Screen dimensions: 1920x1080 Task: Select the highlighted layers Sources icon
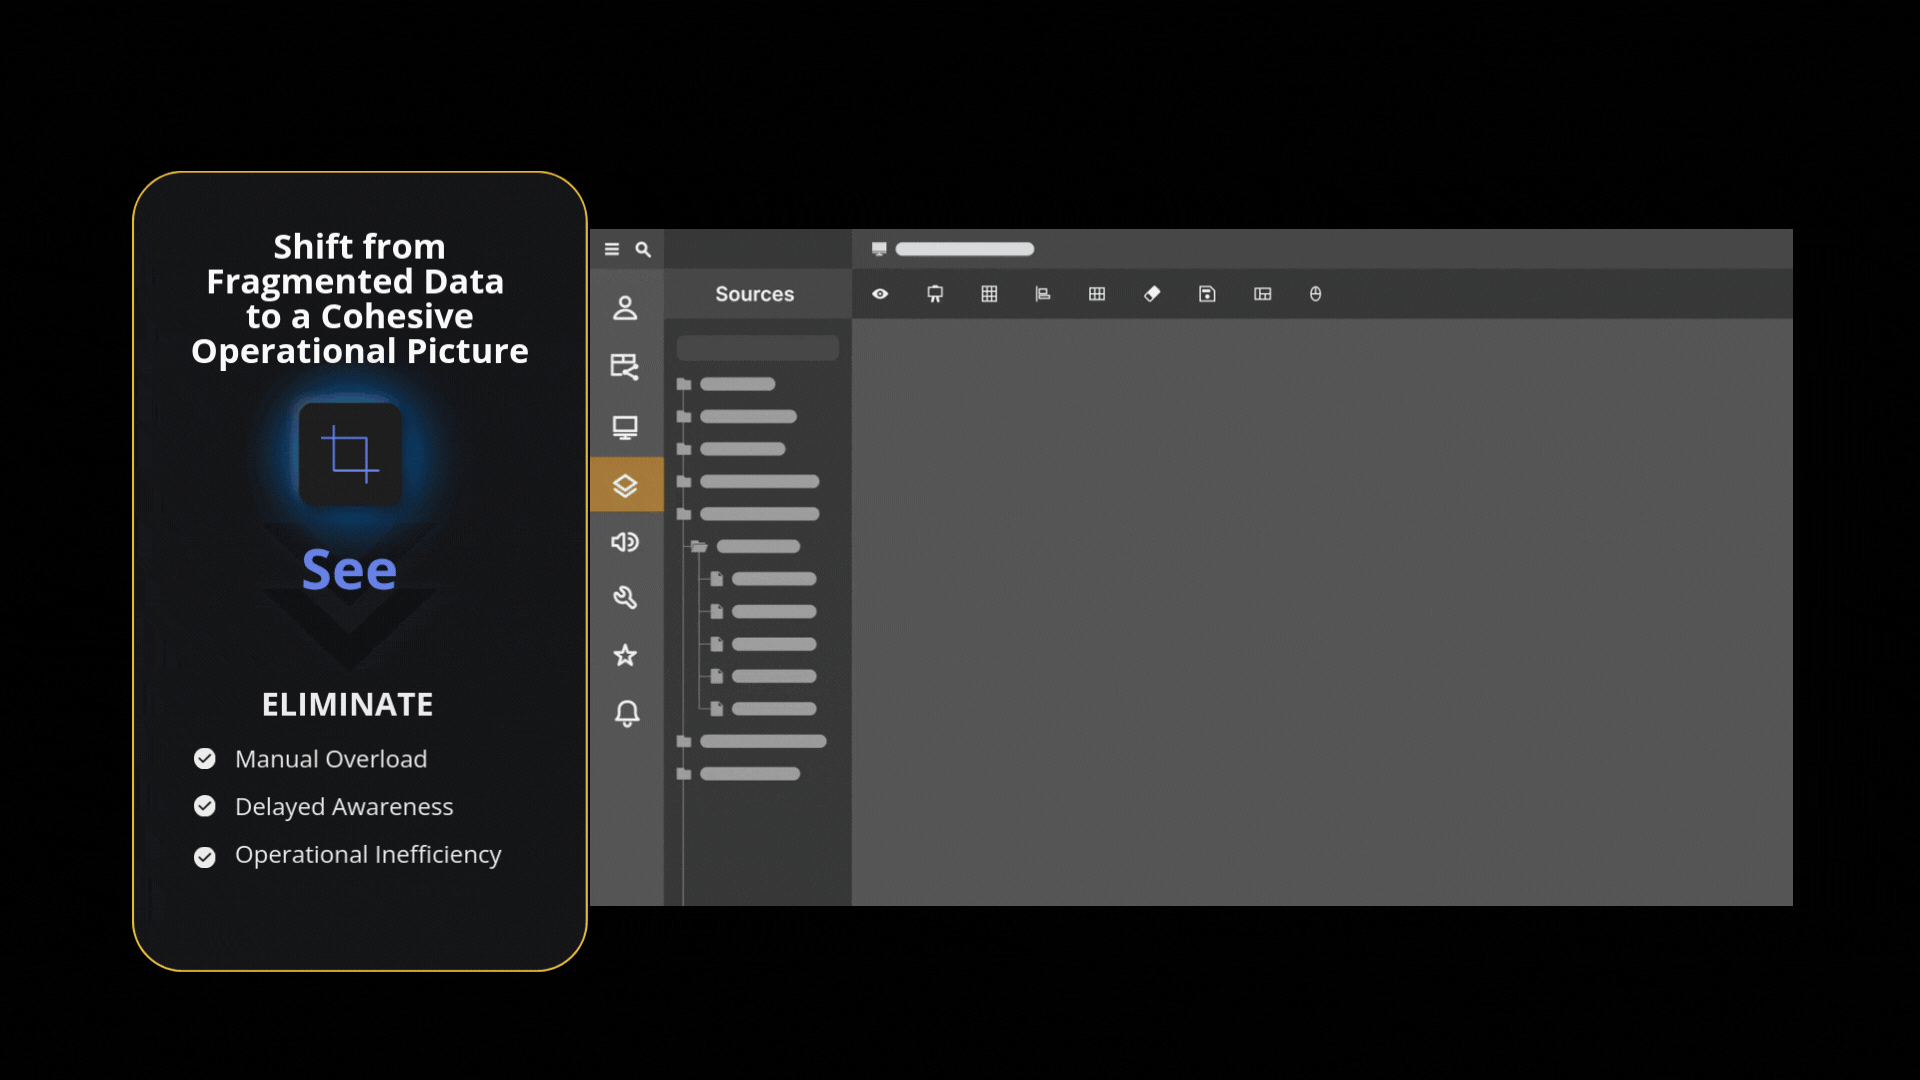(626, 485)
